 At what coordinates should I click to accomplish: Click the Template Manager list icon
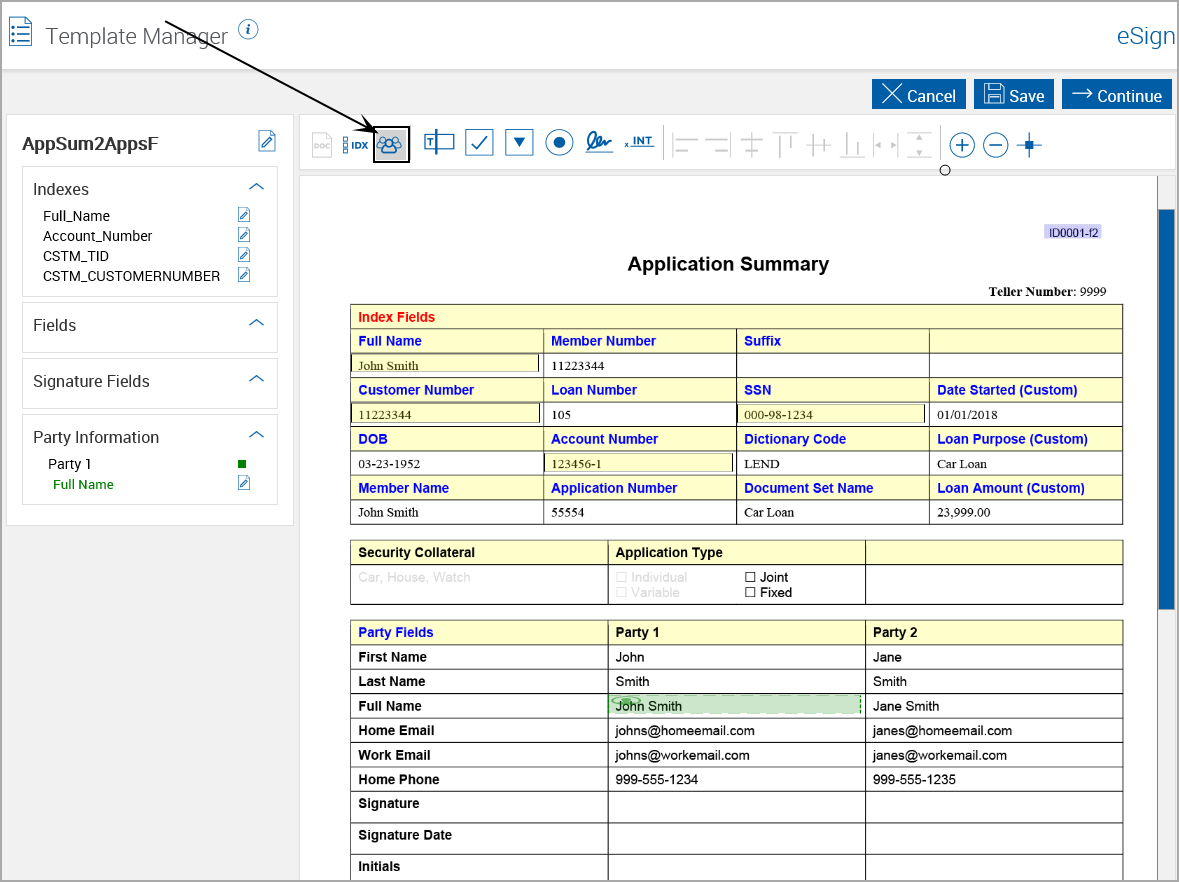pyautogui.click(x=20, y=32)
